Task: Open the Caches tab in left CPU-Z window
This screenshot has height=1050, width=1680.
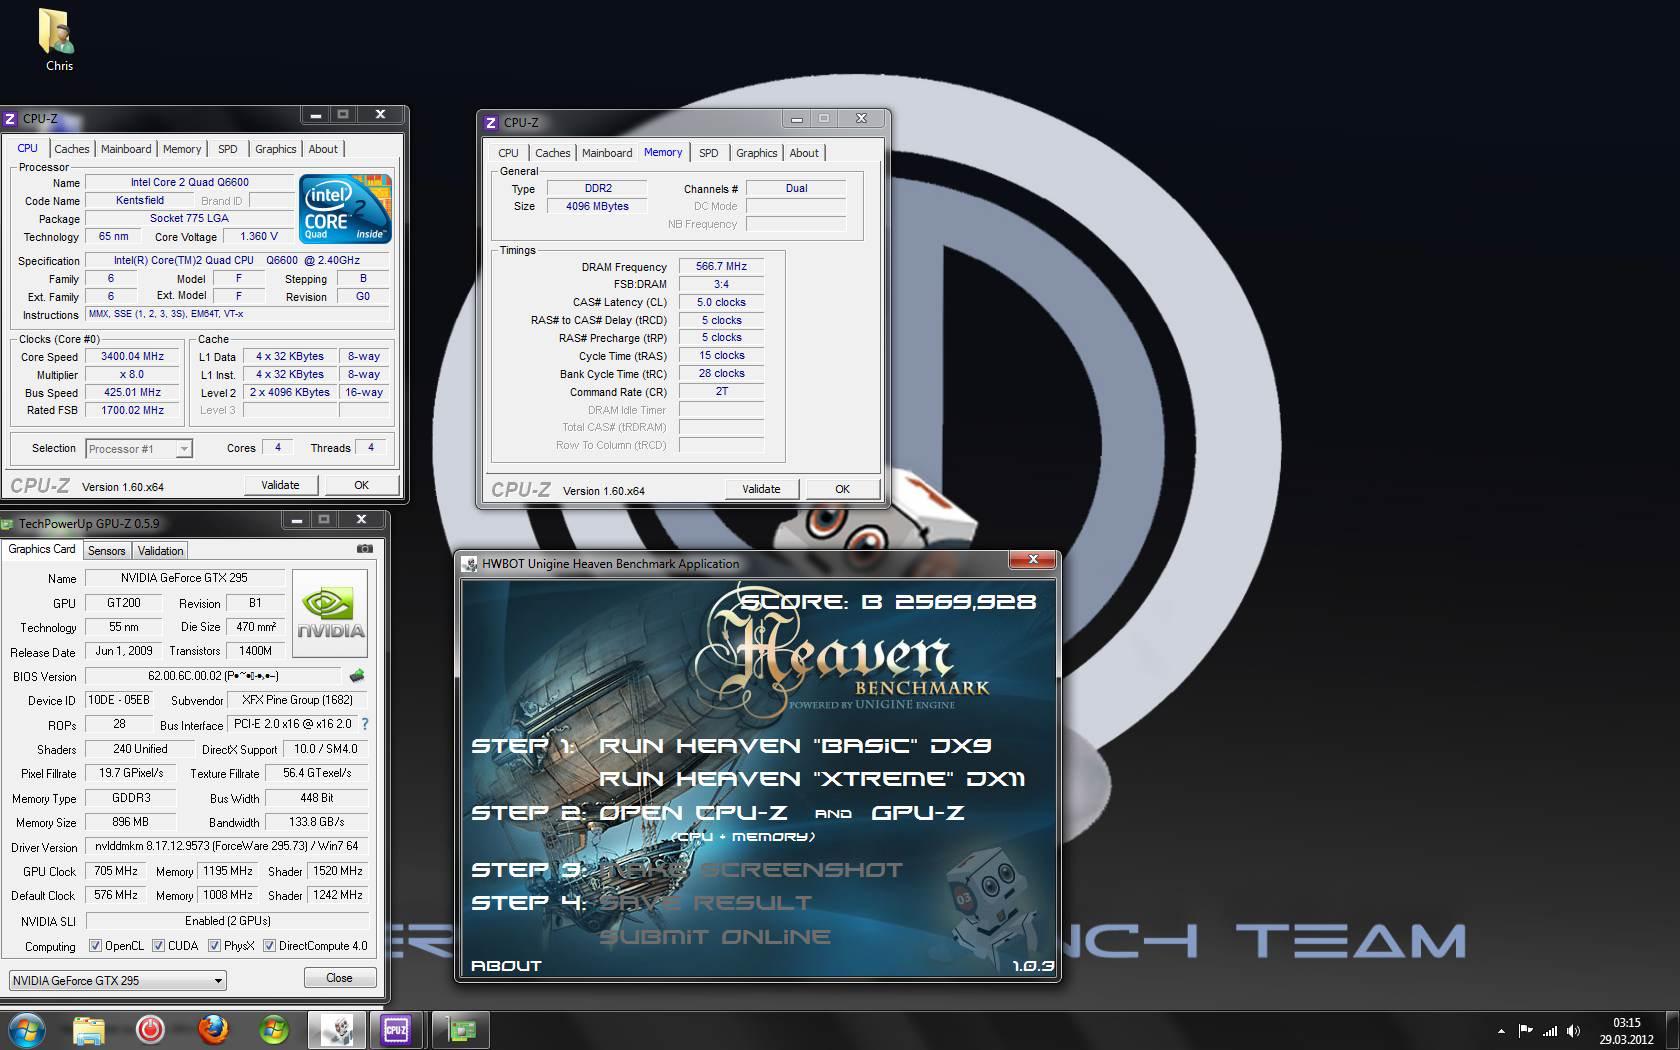Action: pyautogui.click(x=72, y=149)
